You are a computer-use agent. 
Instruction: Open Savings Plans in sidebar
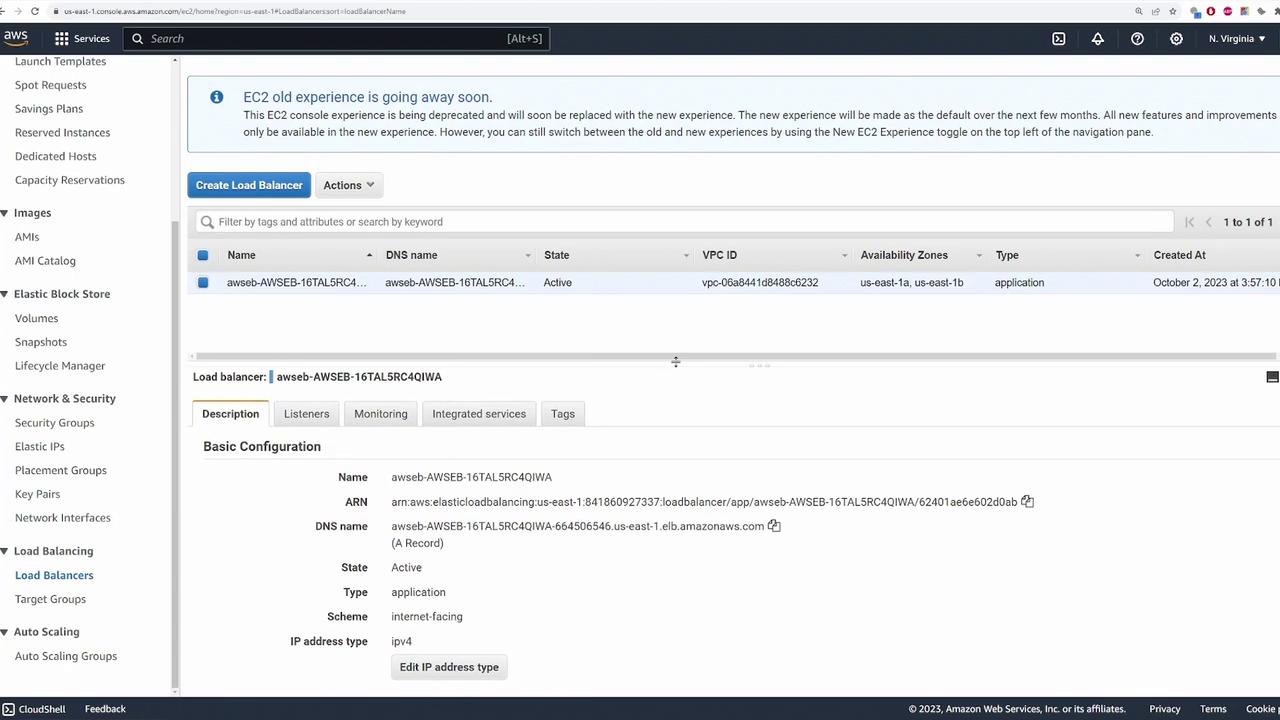pyautogui.click(x=49, y=109)
